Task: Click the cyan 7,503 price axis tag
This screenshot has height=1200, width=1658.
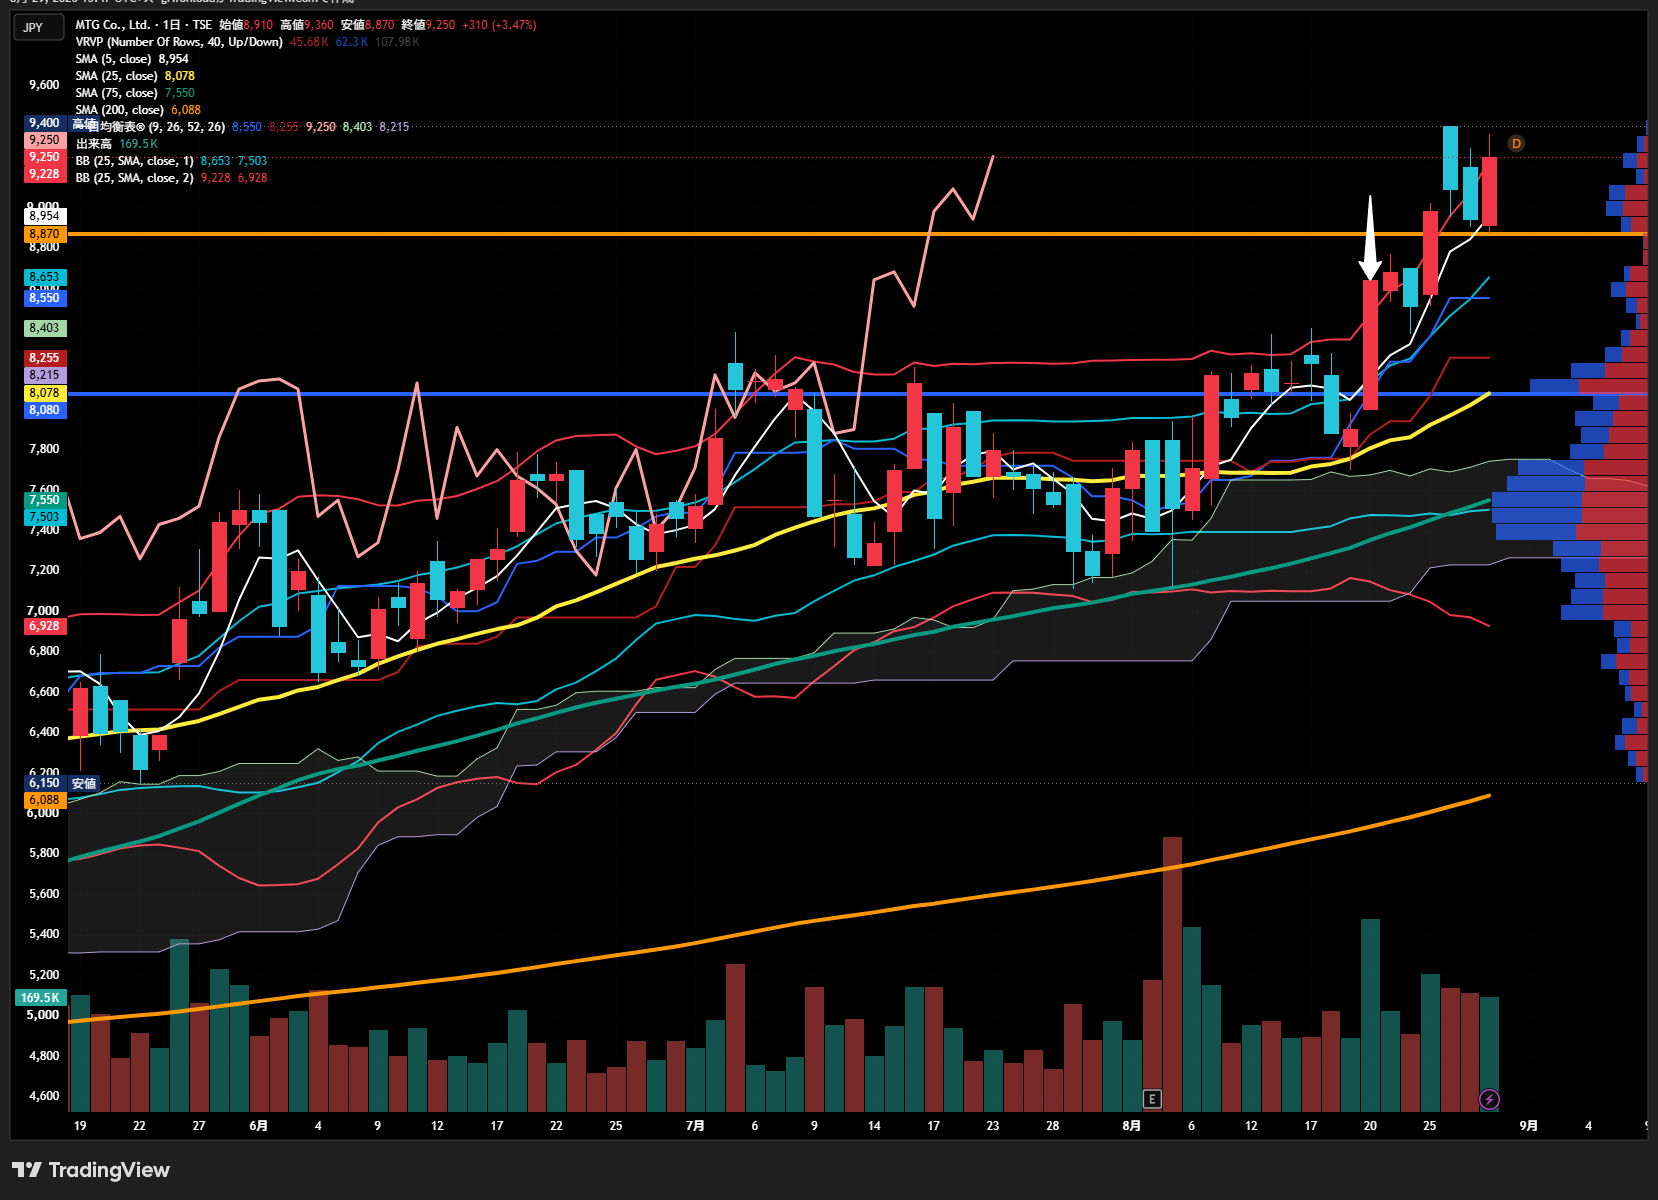Action: [45, 517]
